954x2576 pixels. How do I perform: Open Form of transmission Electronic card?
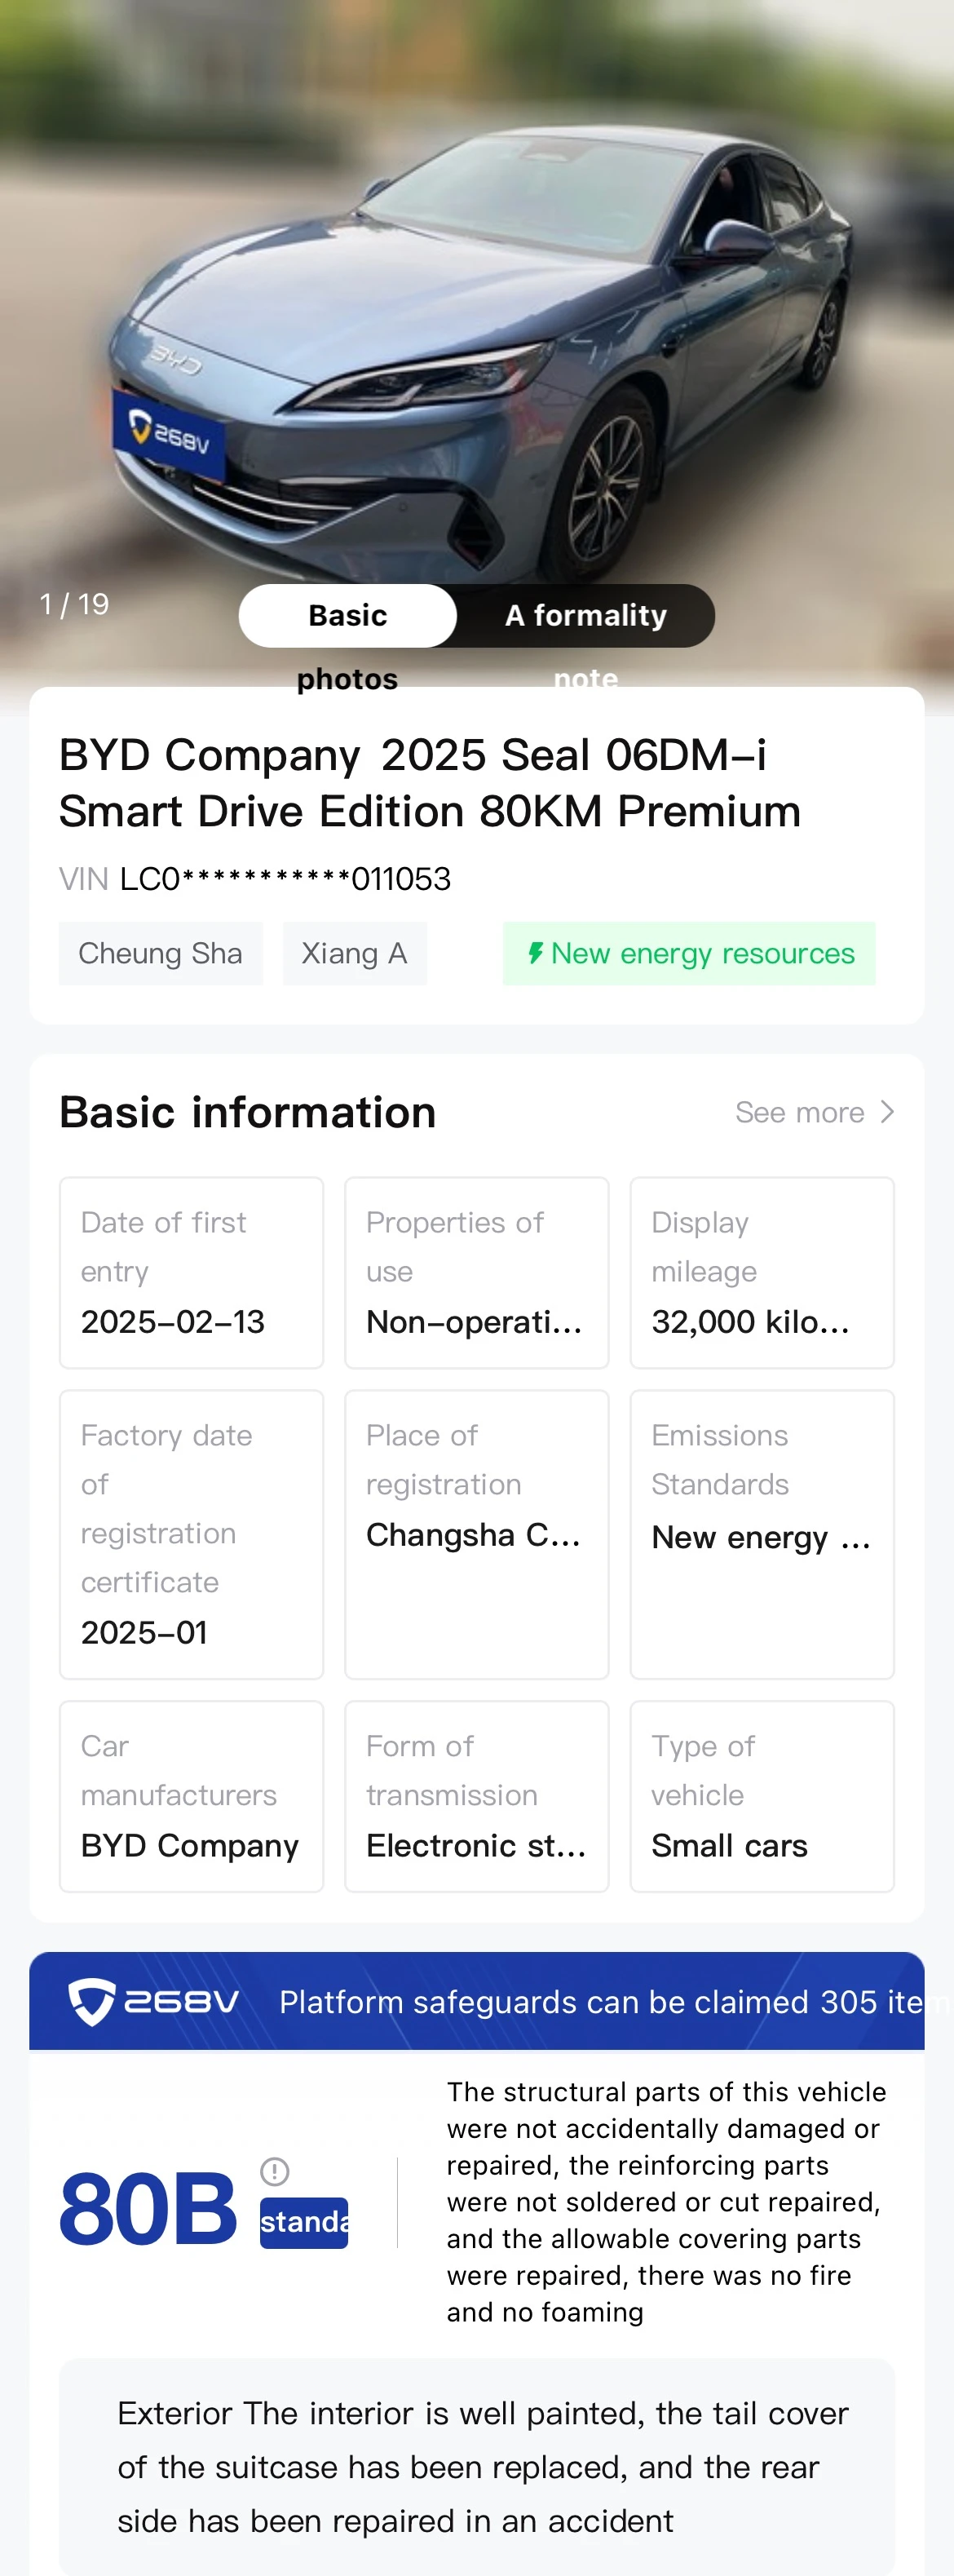point(477,1796)
